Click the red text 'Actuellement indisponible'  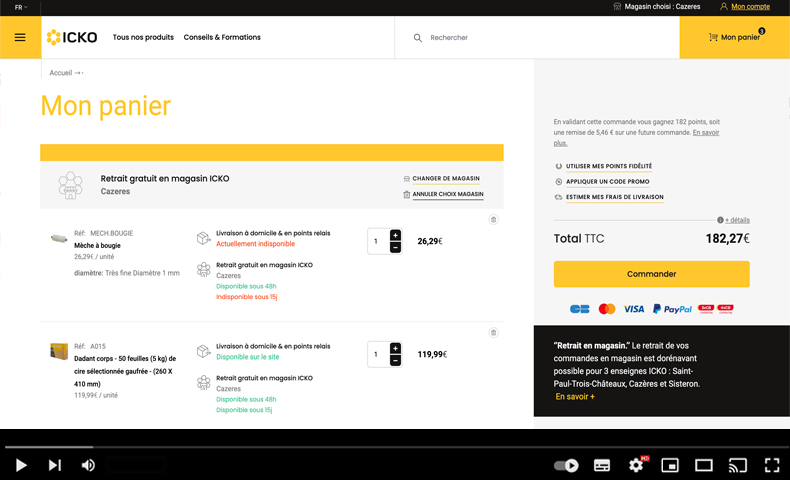(x=255, y=244)
